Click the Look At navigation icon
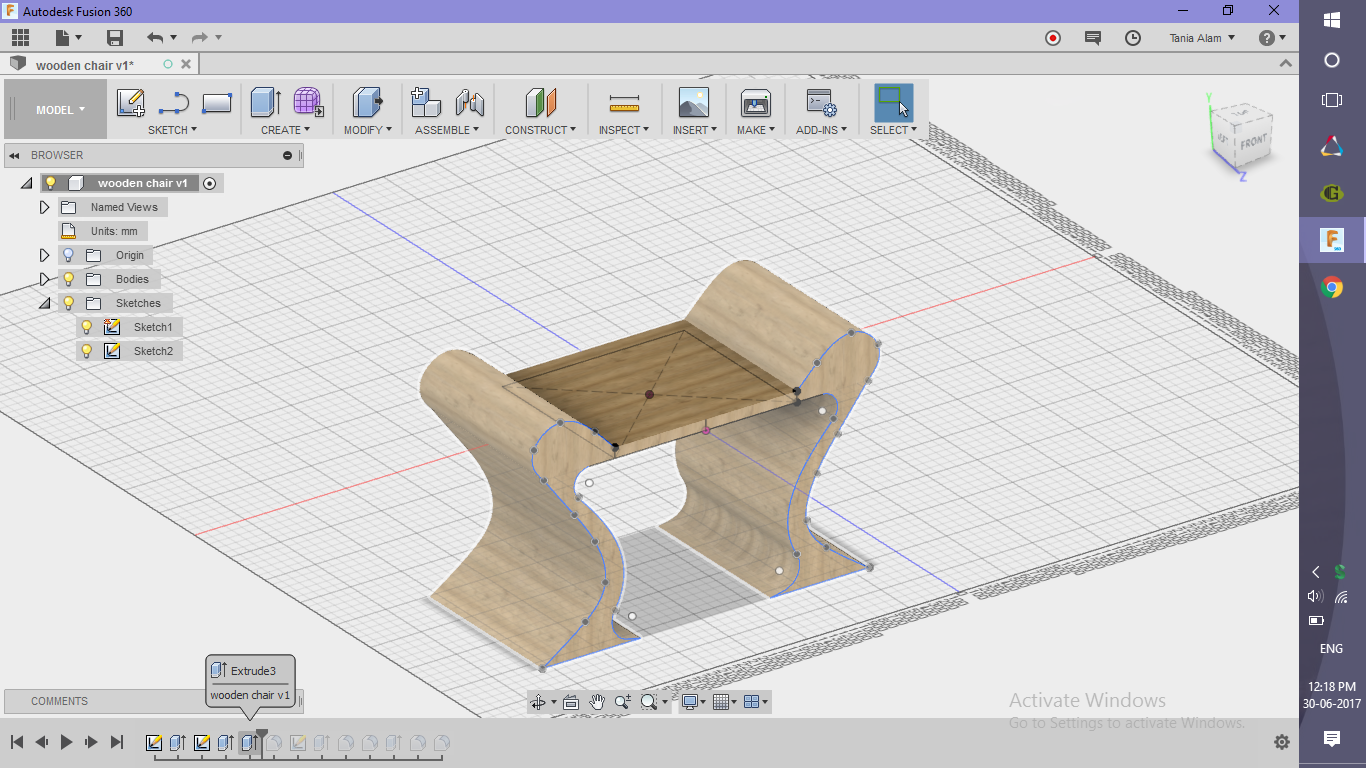This screenshot has width=1366, height=768. [571, 702]
